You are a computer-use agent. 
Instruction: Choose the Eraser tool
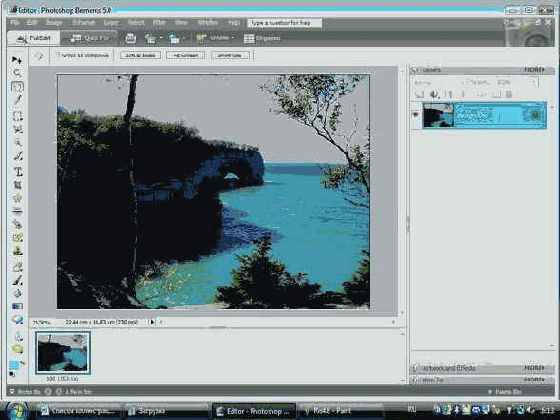(x=17, y=267)
